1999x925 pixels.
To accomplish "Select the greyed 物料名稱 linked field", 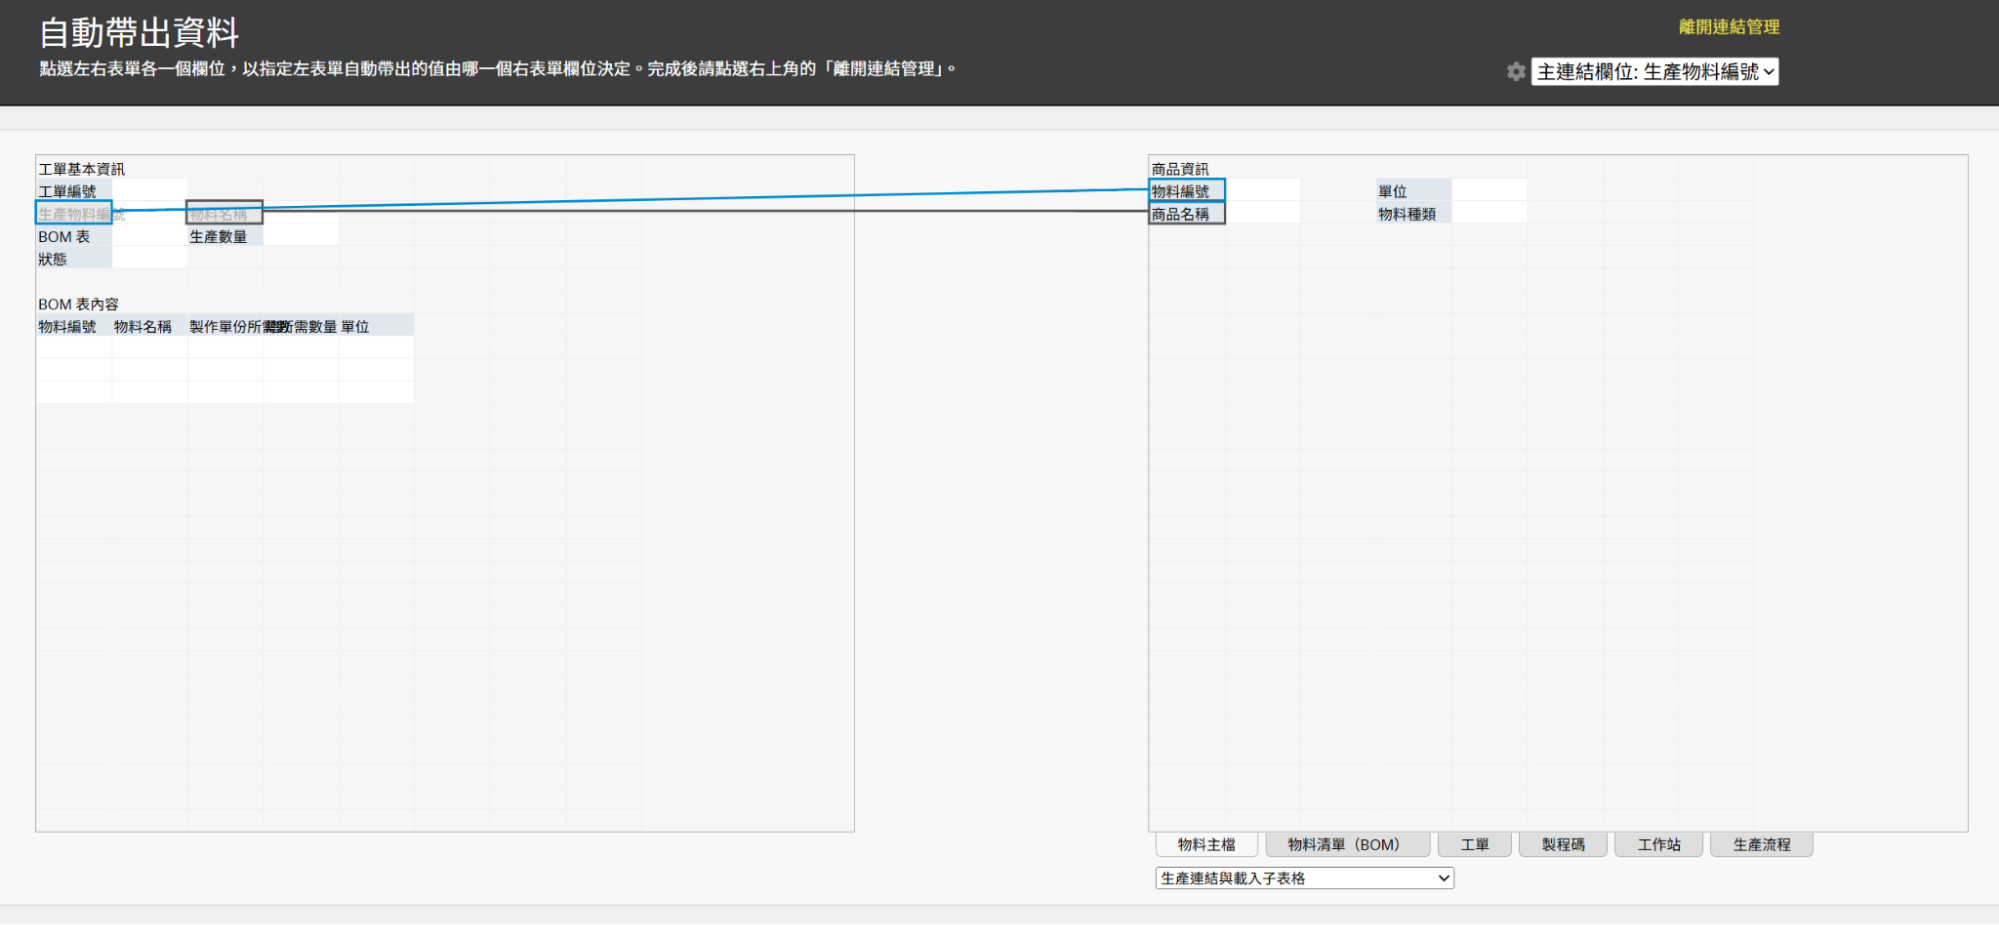I will 224,214.
